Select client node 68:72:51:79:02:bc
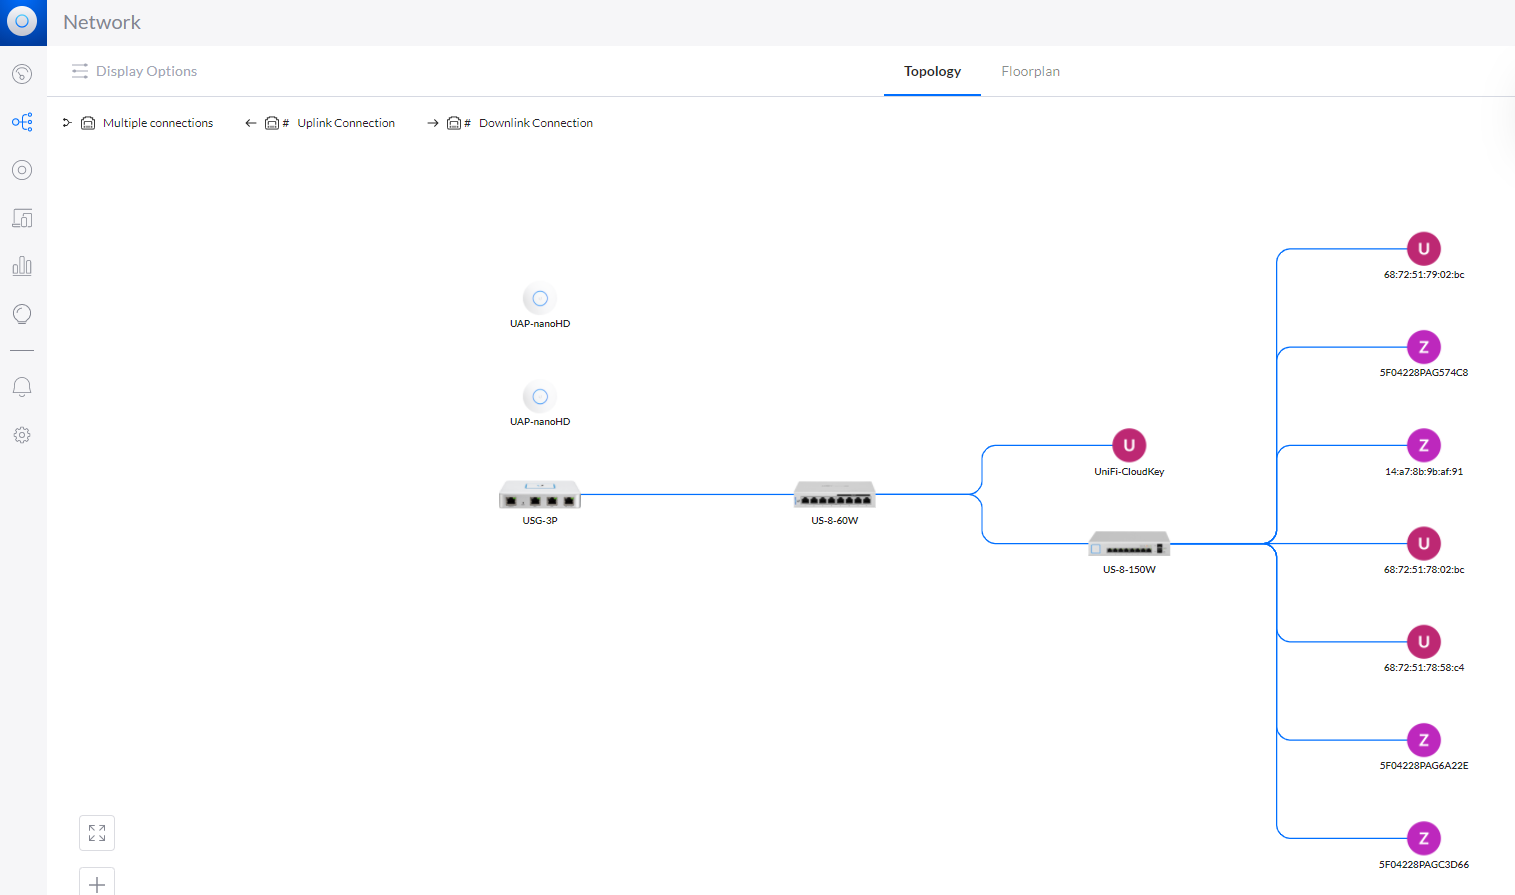The image size is (1515, 895). [x=1424, y=249]
